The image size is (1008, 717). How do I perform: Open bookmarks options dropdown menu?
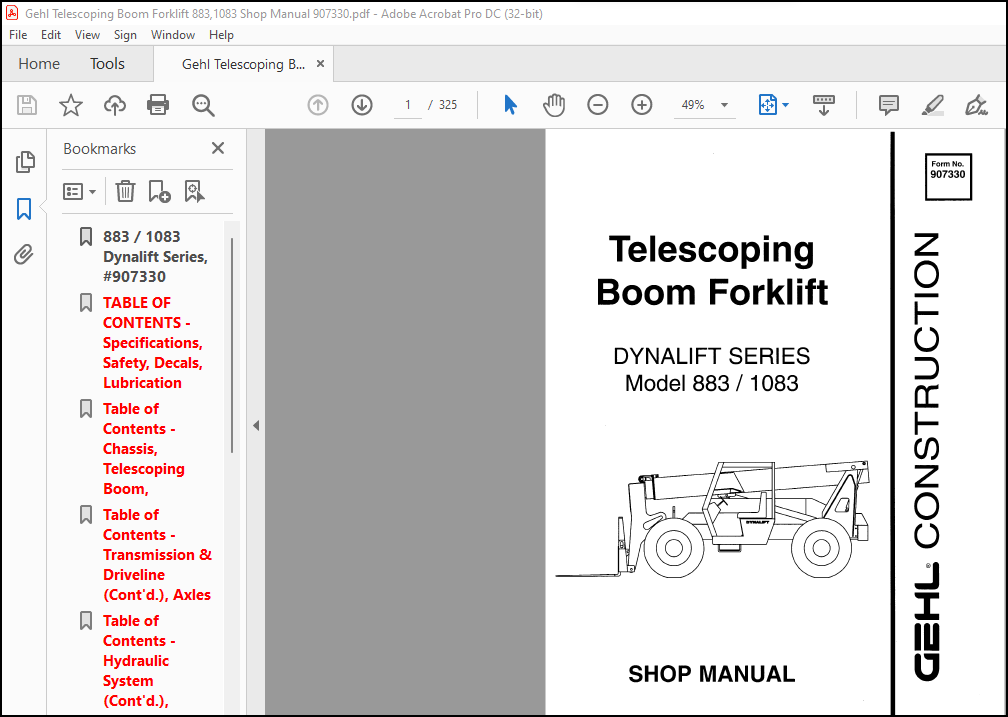click(80, 192)
